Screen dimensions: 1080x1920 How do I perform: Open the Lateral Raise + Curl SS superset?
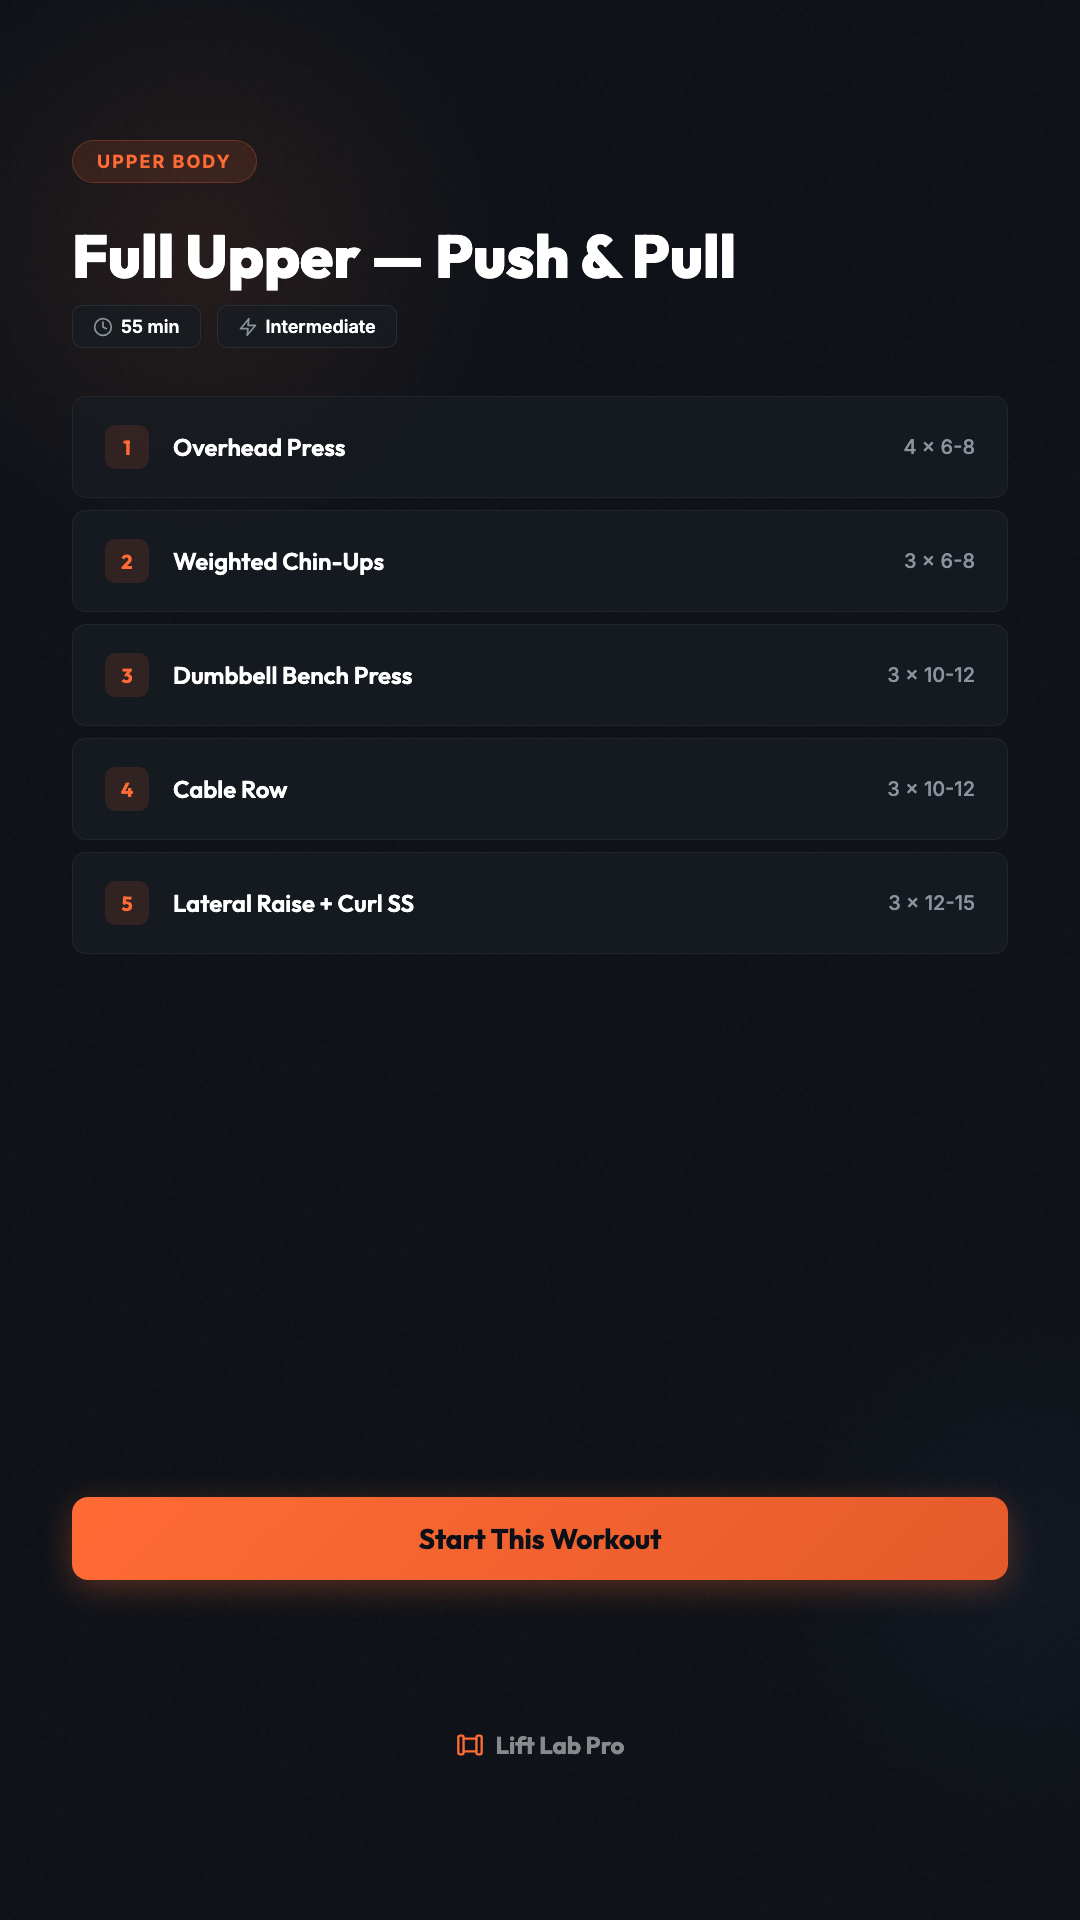[293, 904]
